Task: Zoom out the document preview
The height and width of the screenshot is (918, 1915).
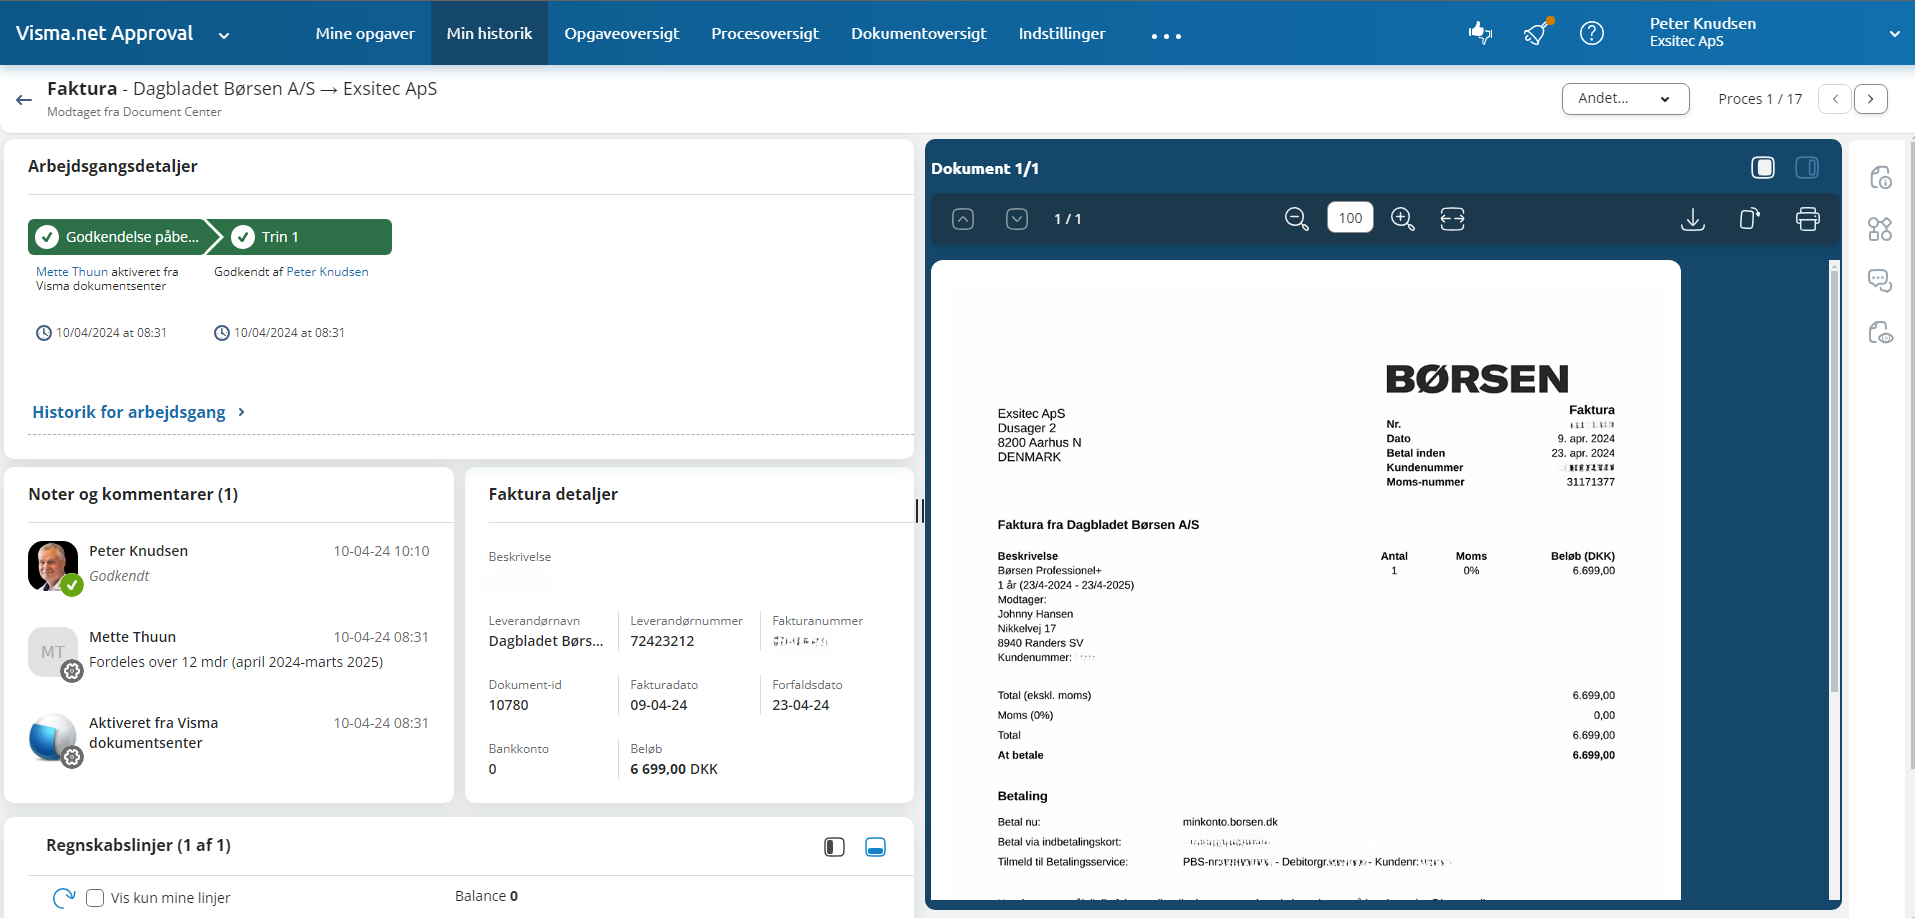Action: (x=1296, y=219)
